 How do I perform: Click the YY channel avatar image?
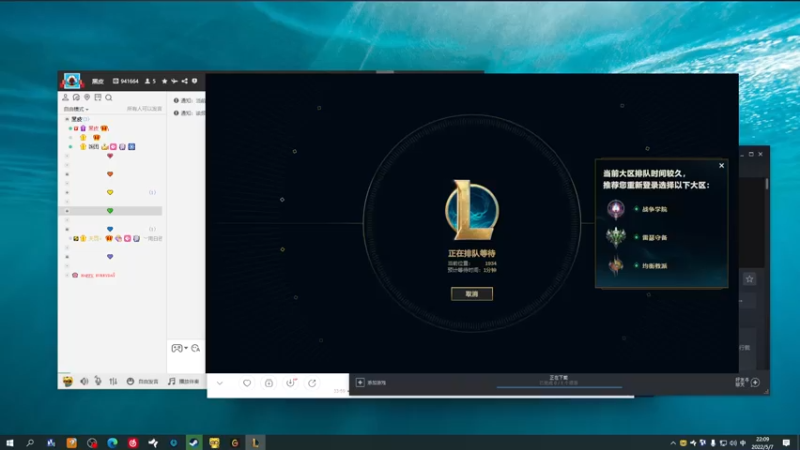pyautogui.click(x=72, y=81)
